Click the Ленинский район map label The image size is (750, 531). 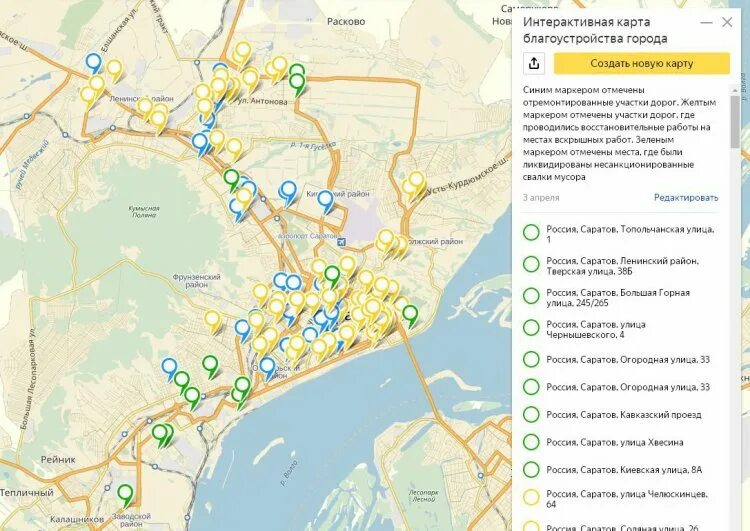pos(142,99)
